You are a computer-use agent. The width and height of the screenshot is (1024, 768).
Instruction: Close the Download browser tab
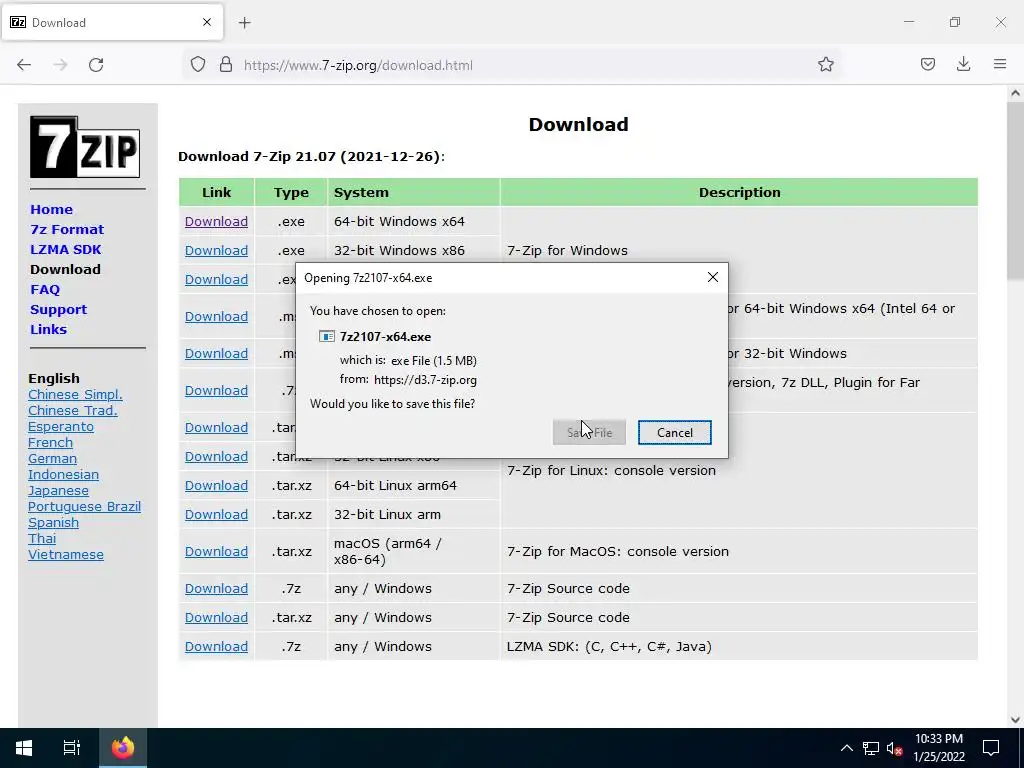click(207, 22)
